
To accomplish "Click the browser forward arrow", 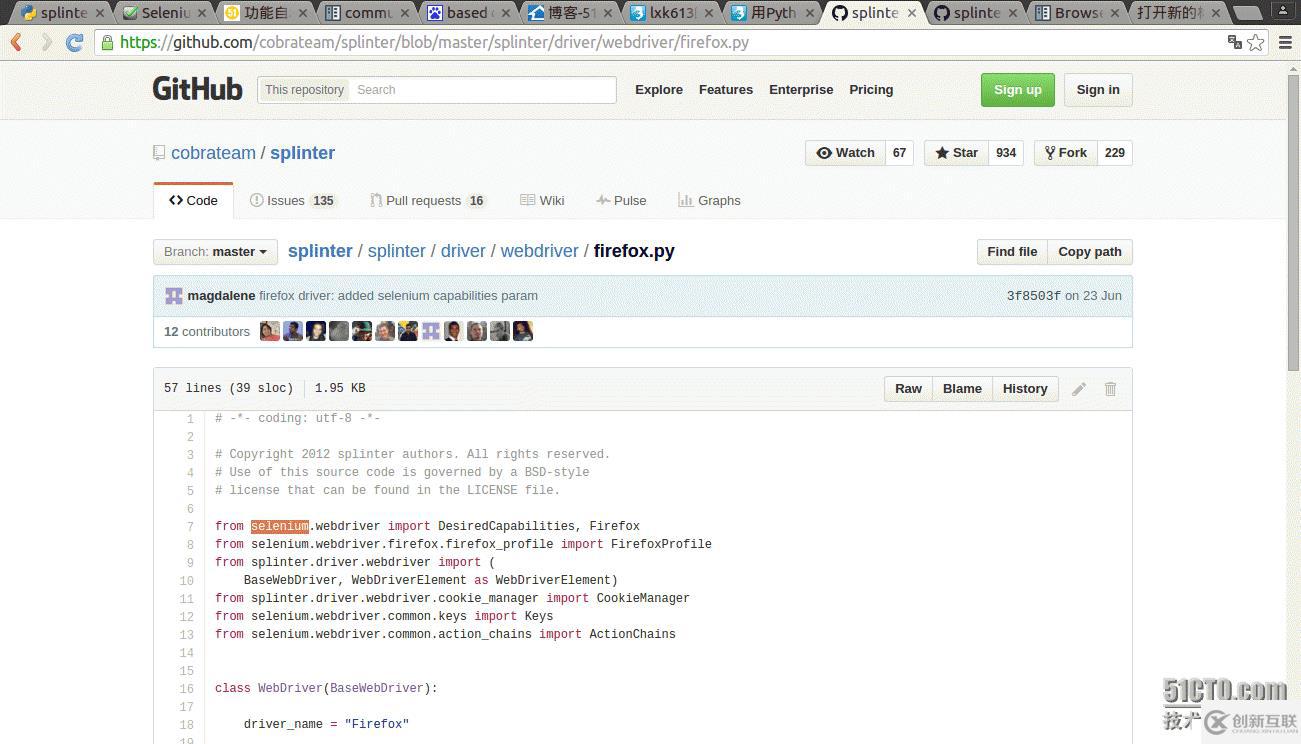I will [x=45, y=42].
